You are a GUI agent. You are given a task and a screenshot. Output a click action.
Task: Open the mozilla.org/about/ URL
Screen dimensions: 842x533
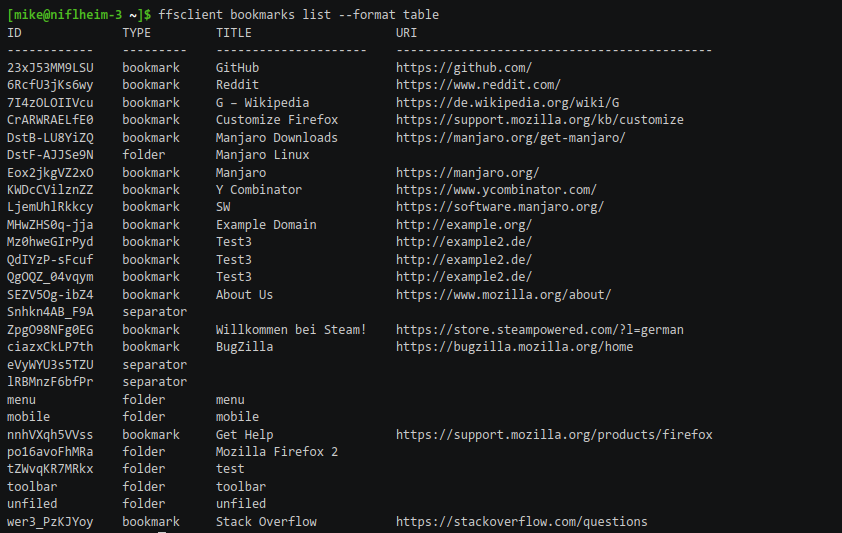pos(503,295)
